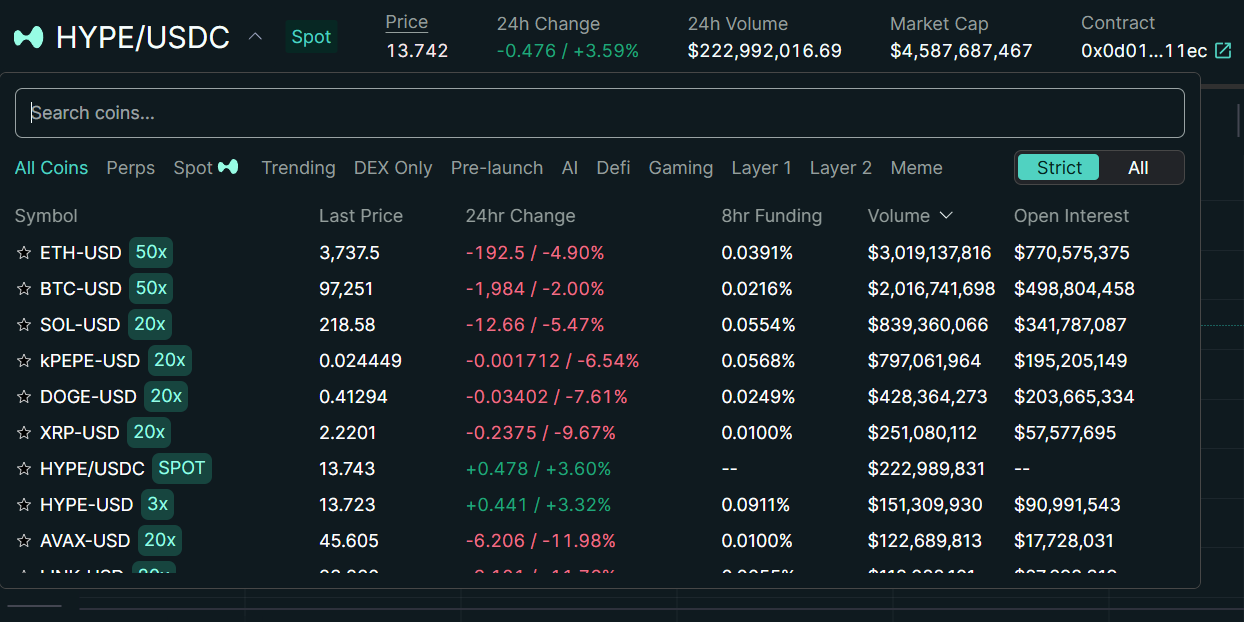Switch filter mode to All
Viewport: 1244px width, 622px height.
pyautogui.click(x=1138, y=167)
